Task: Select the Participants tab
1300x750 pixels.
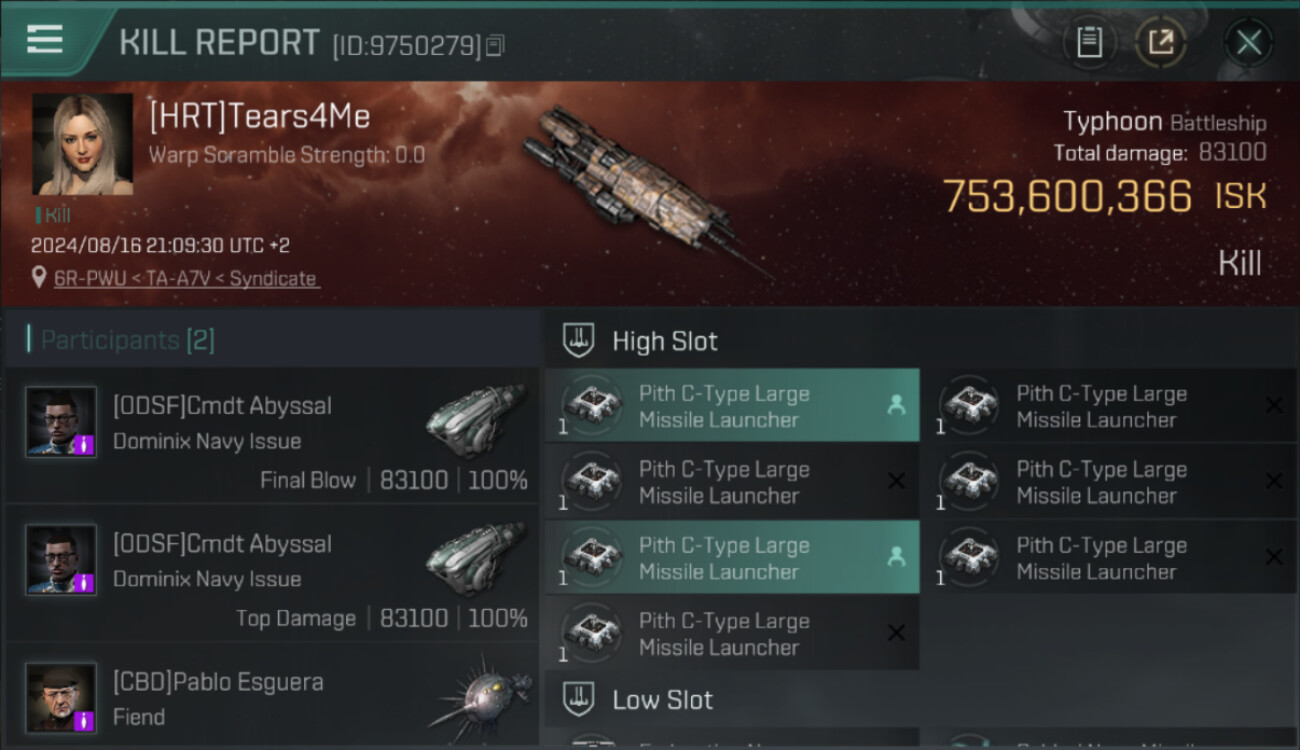Action: pos(127,340)
